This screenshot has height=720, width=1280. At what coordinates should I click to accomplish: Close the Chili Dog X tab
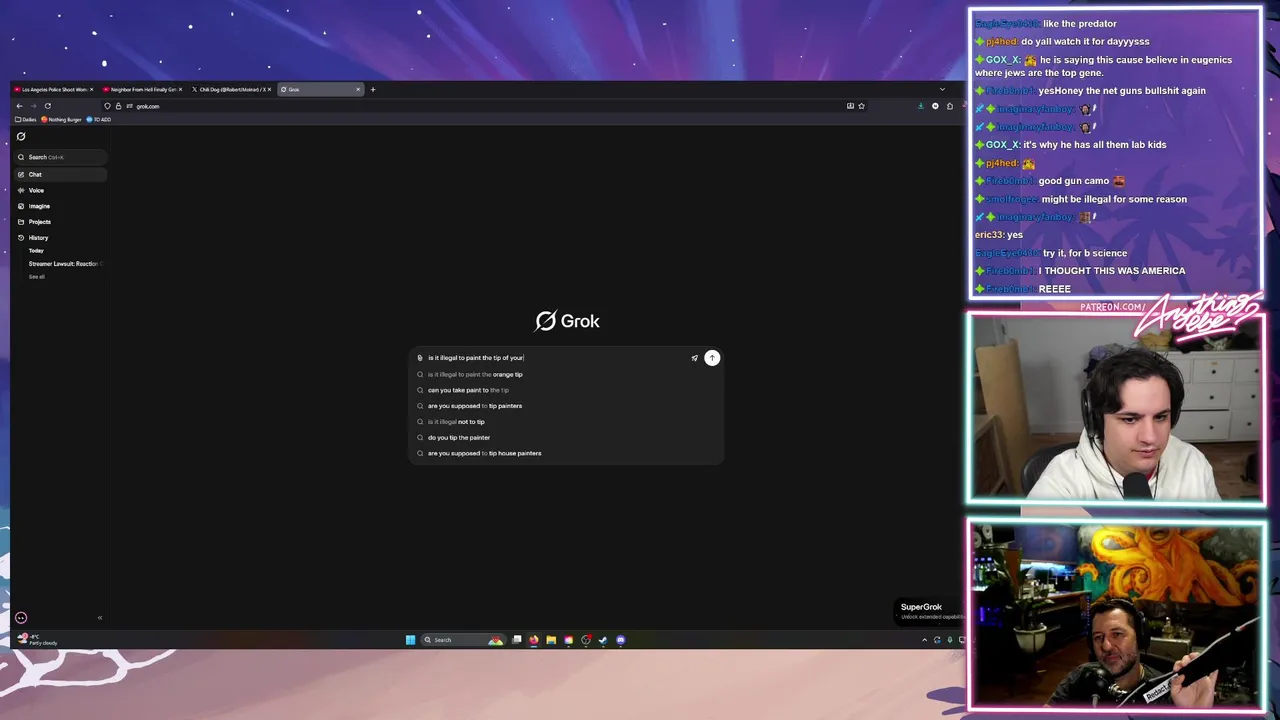[x=269, y=90]
